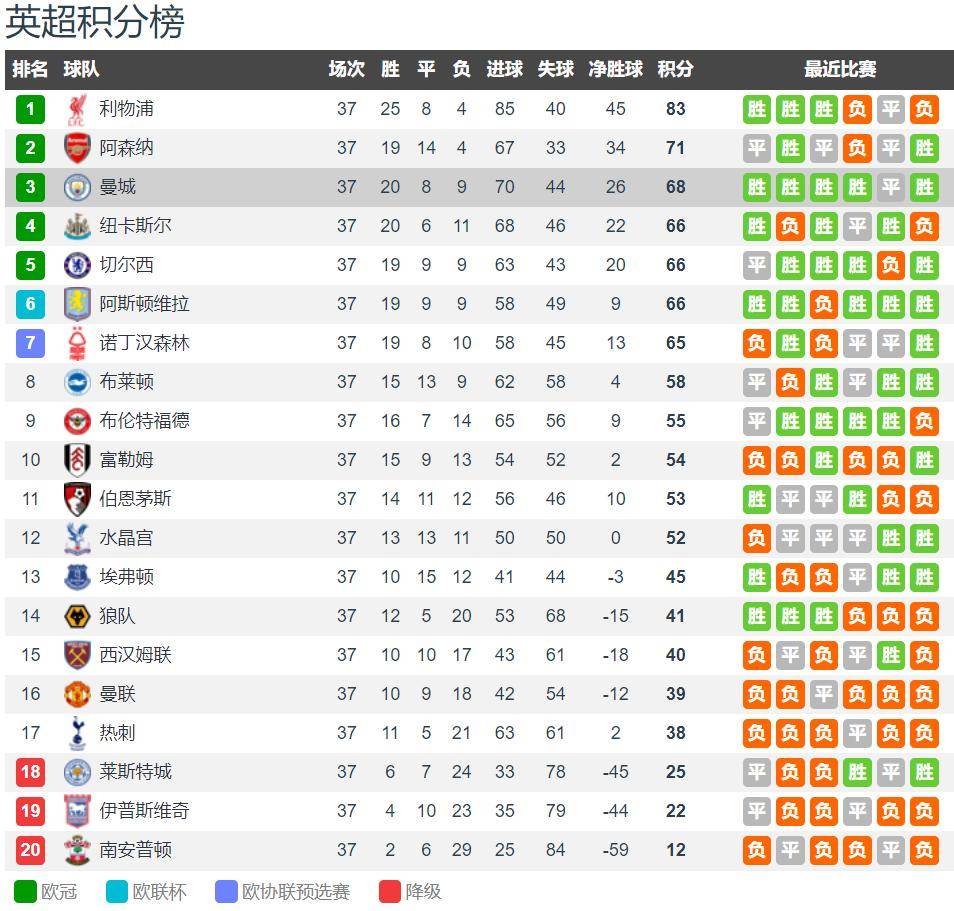Screen dimensions: 954x911
Task: Click the Arsenal club crest icon
Action: tap(77, 148)
